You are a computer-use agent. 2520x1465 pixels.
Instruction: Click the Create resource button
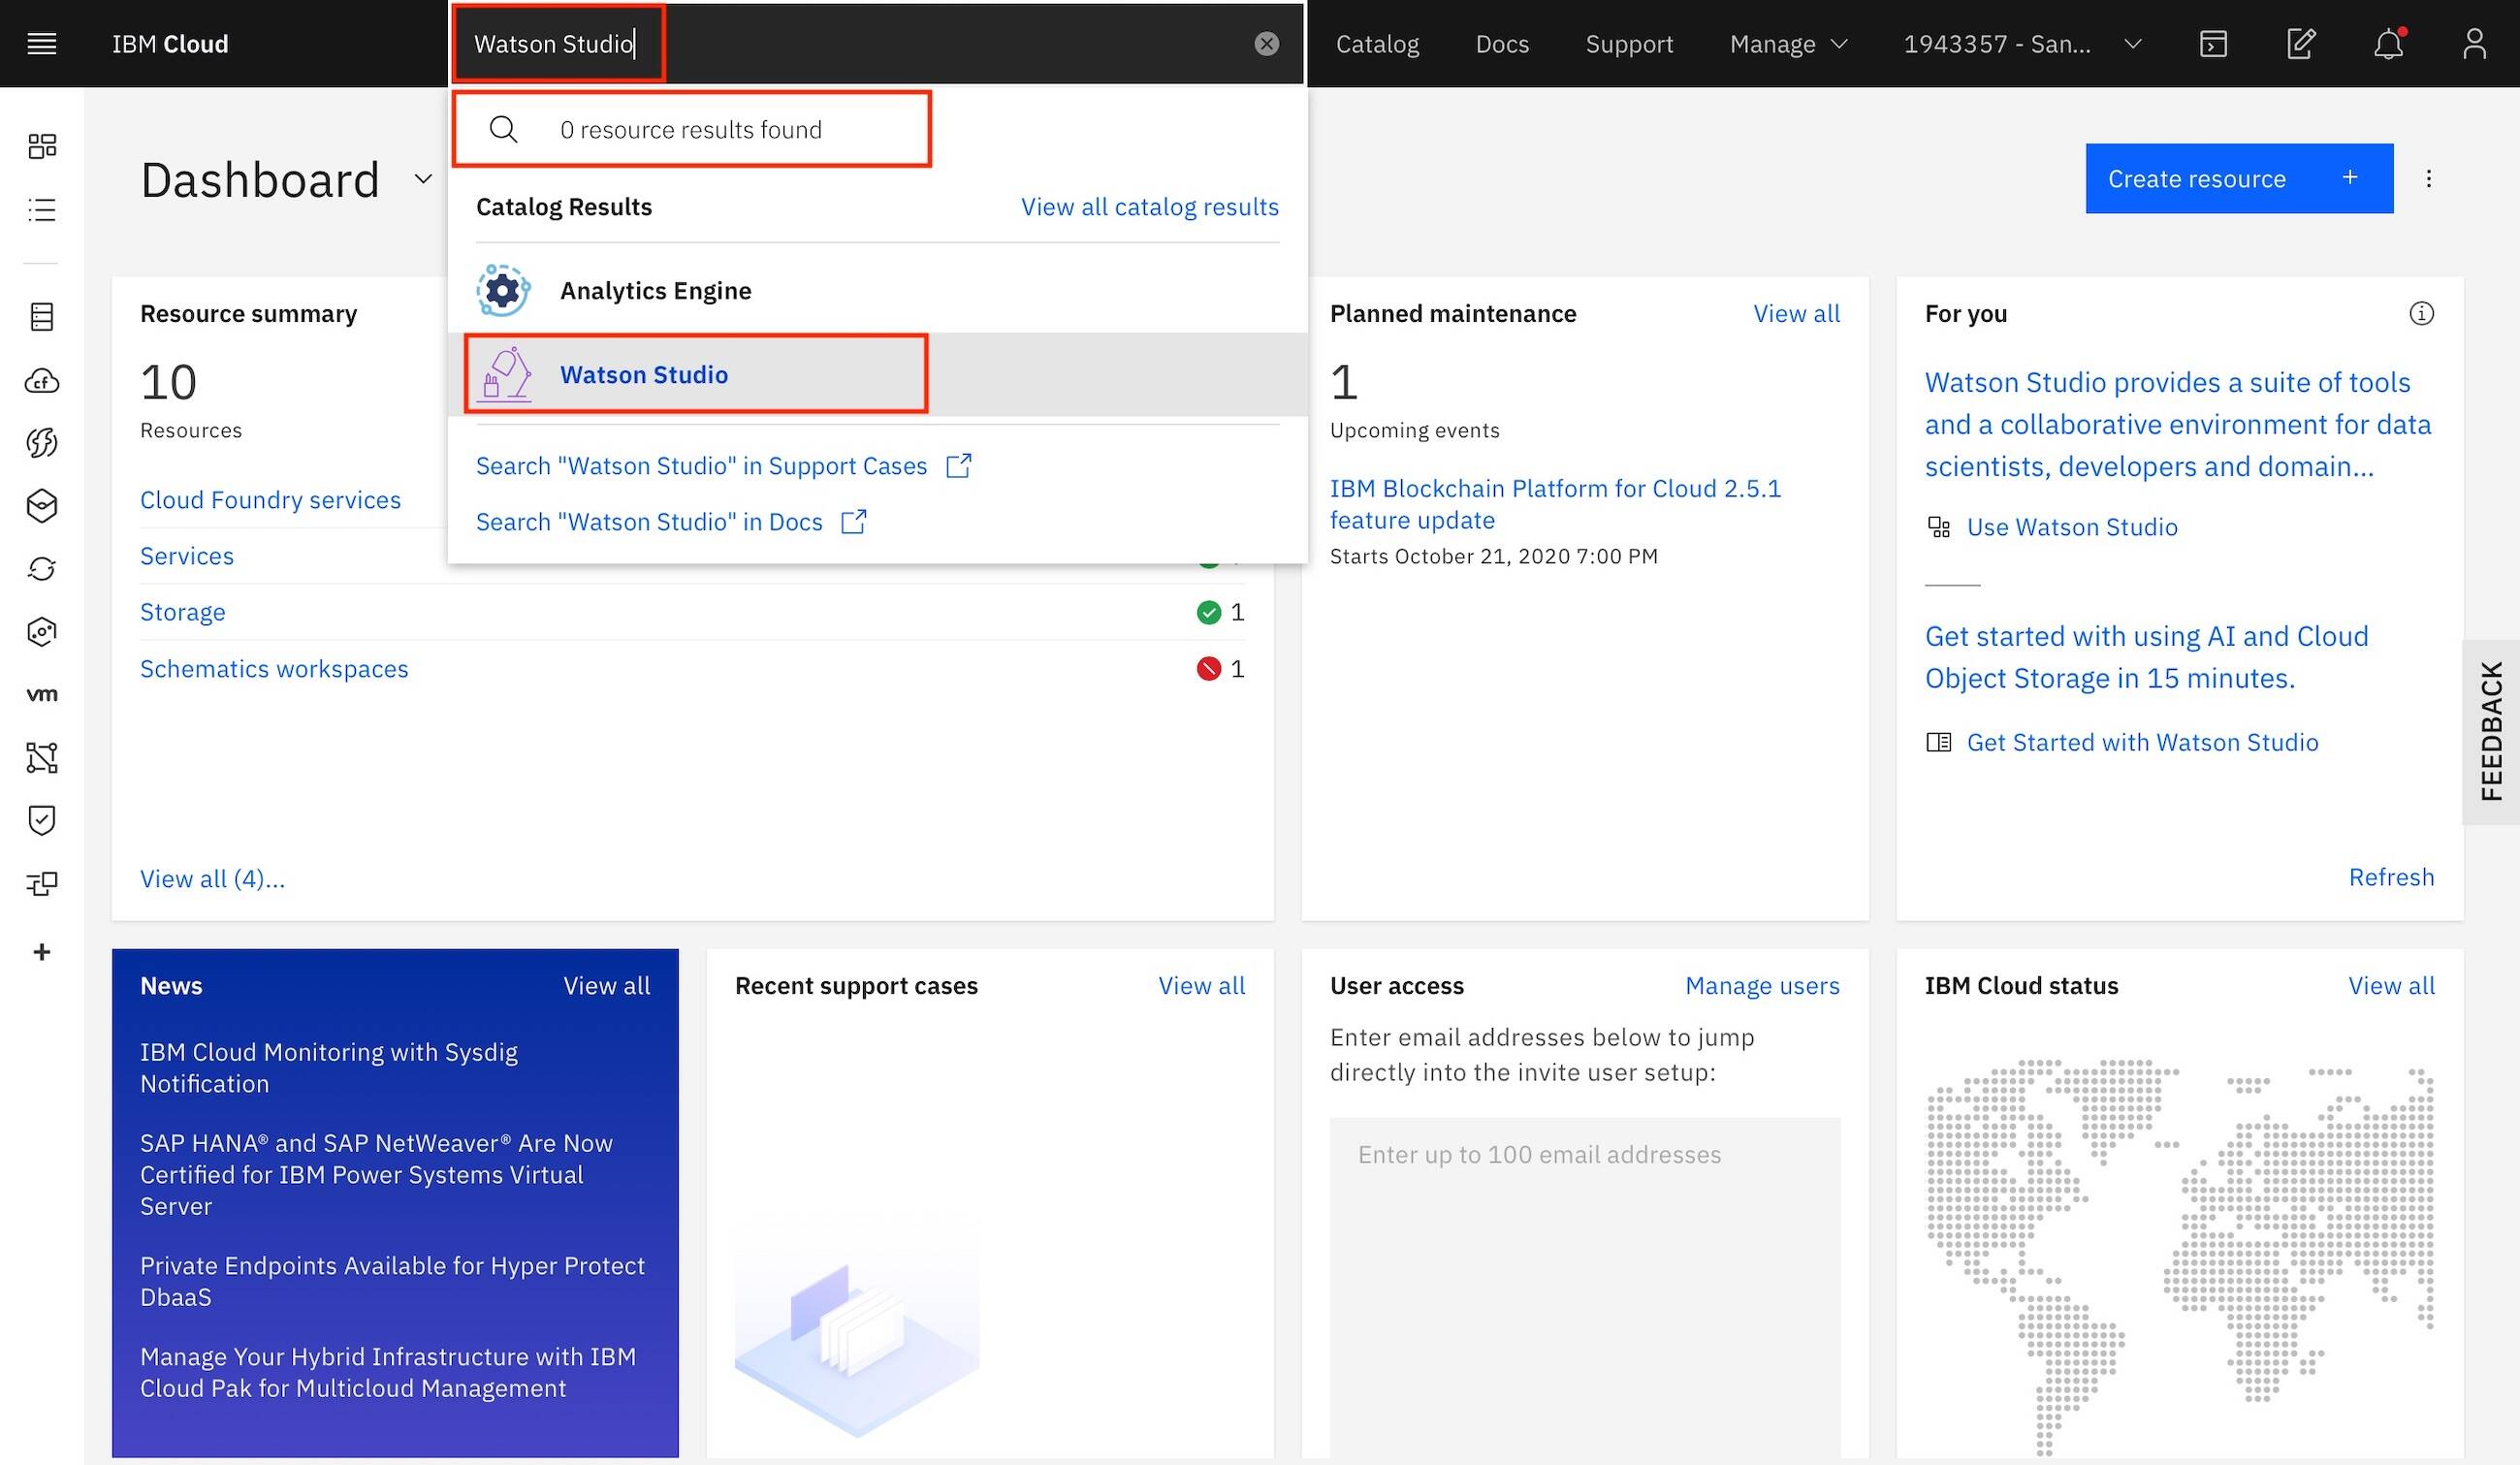coord(2238,179)
